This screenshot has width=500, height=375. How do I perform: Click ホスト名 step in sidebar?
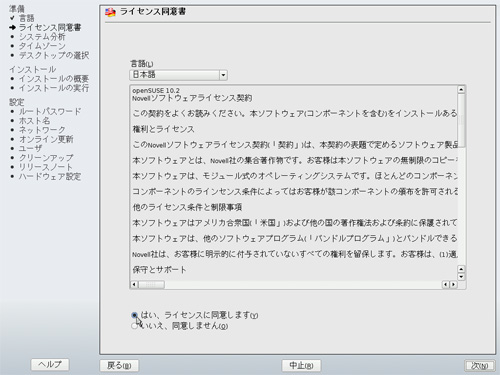click(34, 121)
